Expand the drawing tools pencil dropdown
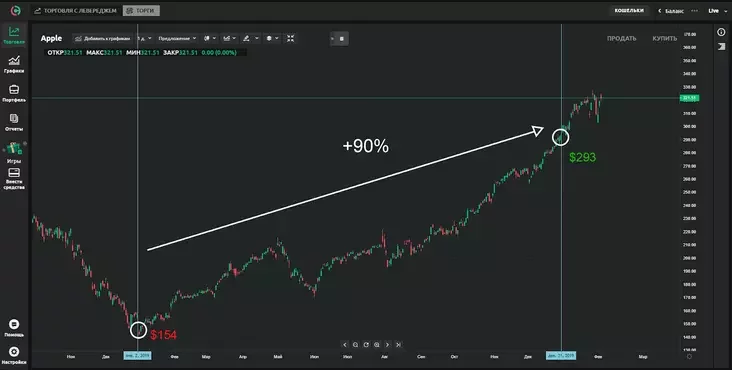The image size is (732, 370). (251, 38)
